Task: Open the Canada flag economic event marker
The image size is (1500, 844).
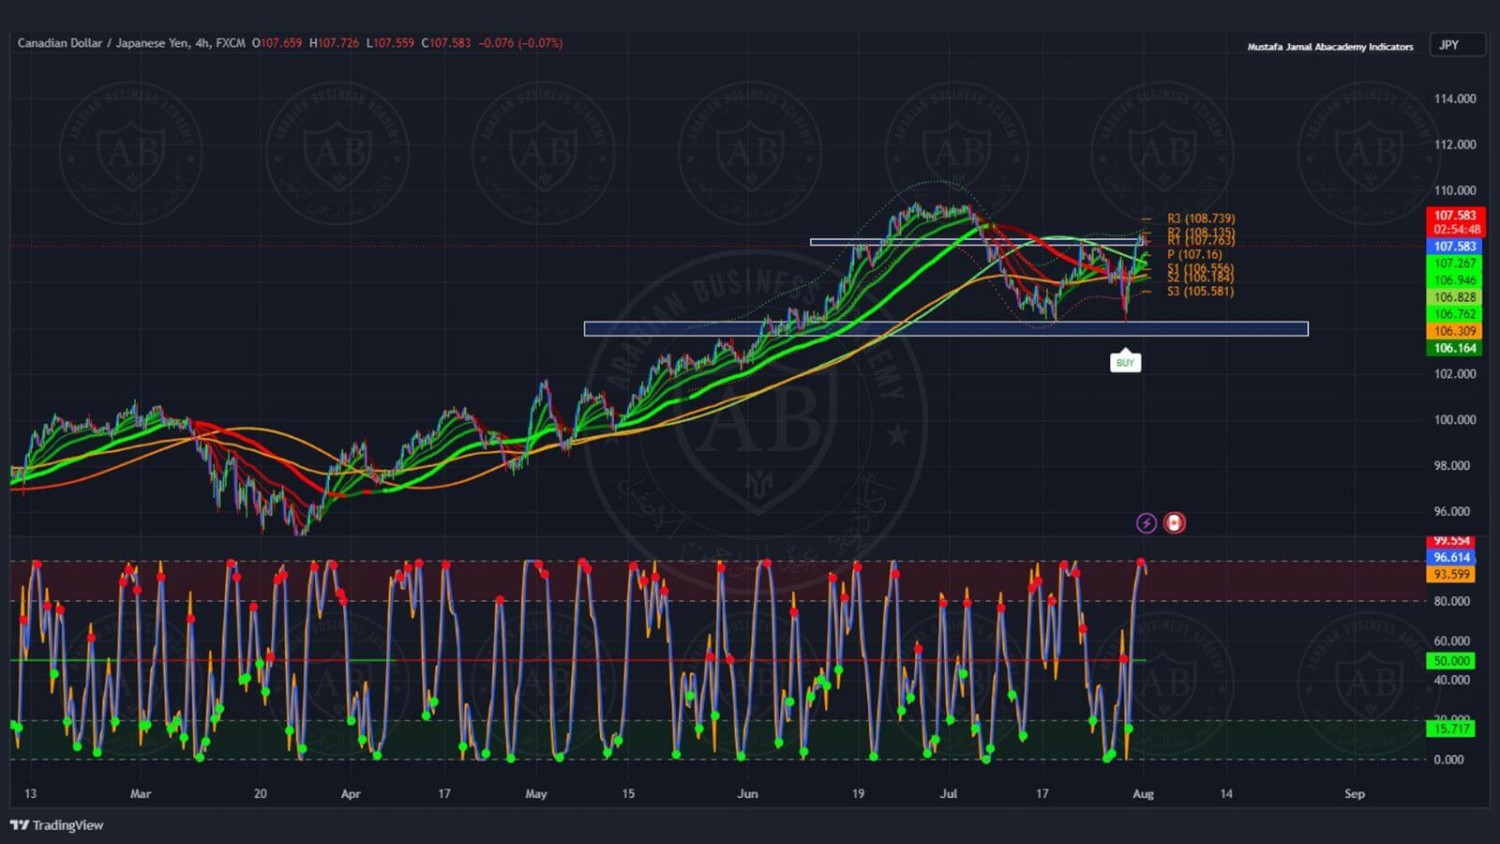Action: (x=1174, y=523)
